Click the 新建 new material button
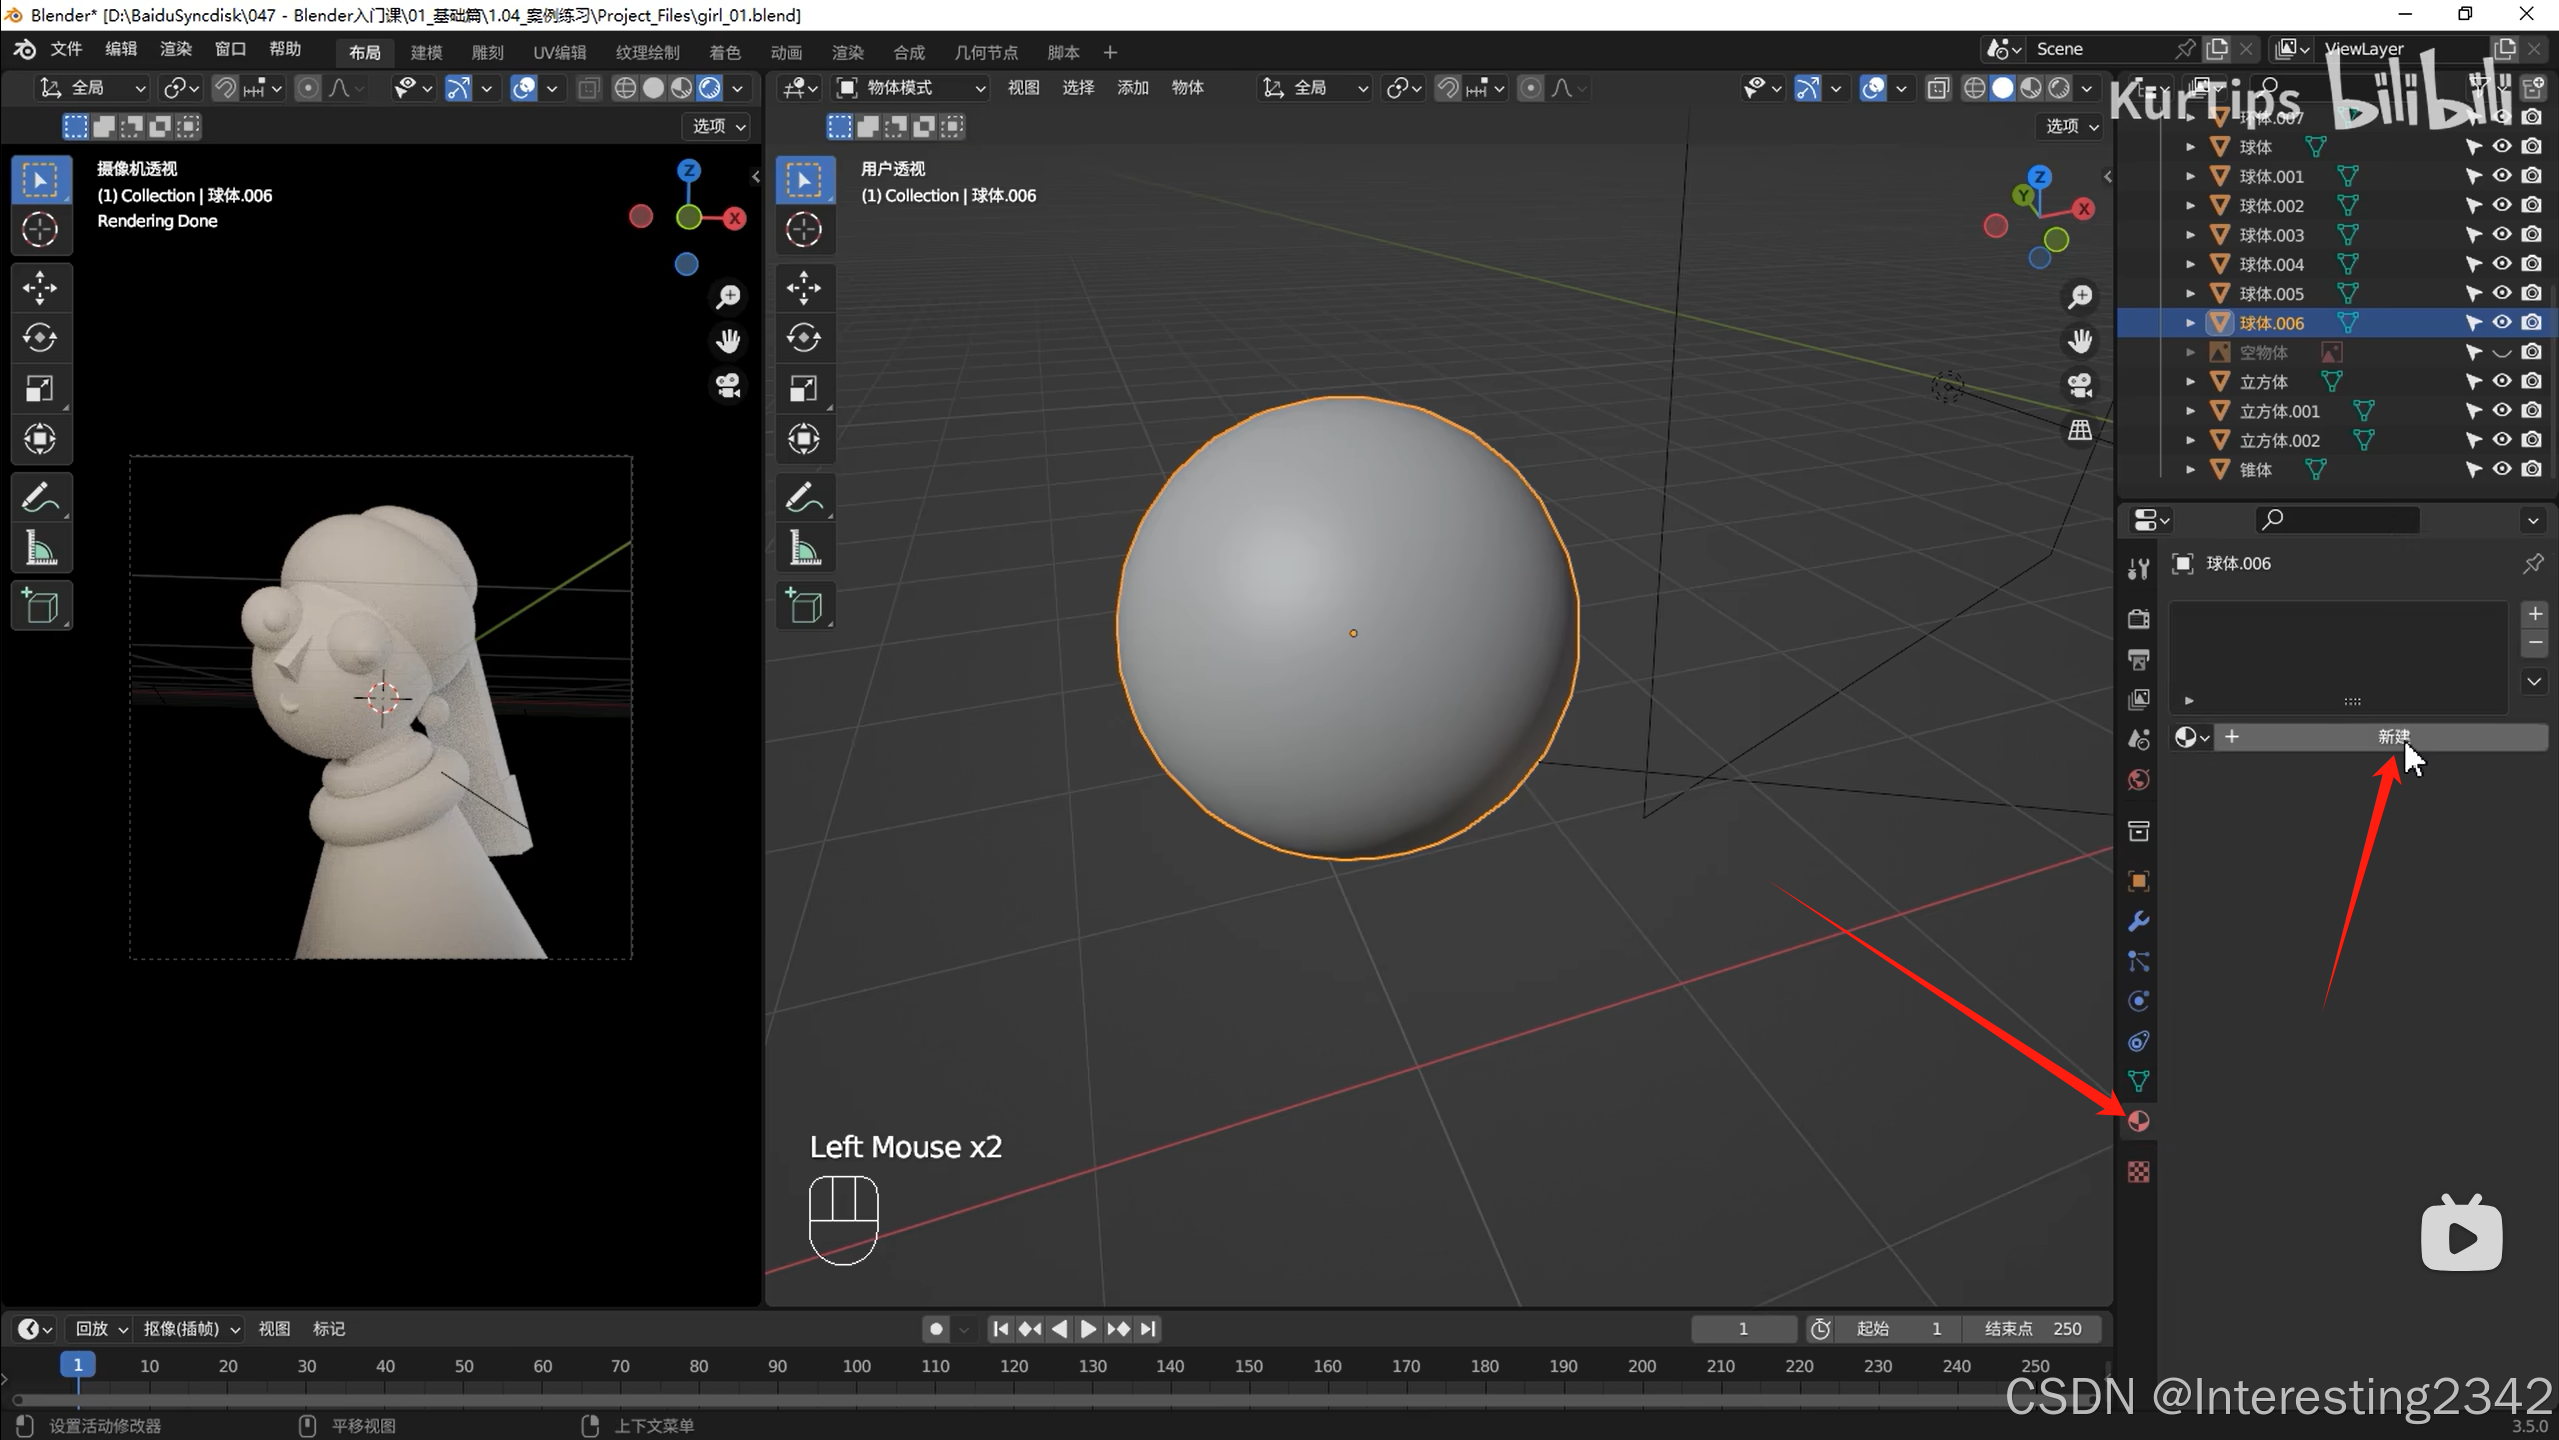This screenshot has height=1440, width=2559. tap(2392, 737)
